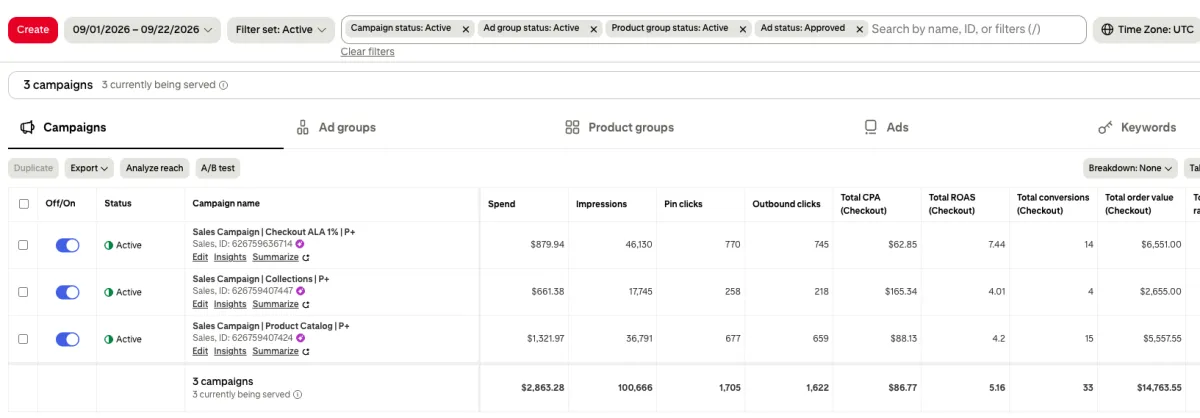Open Edit for the Product Catalog campaign

[200, 351]
